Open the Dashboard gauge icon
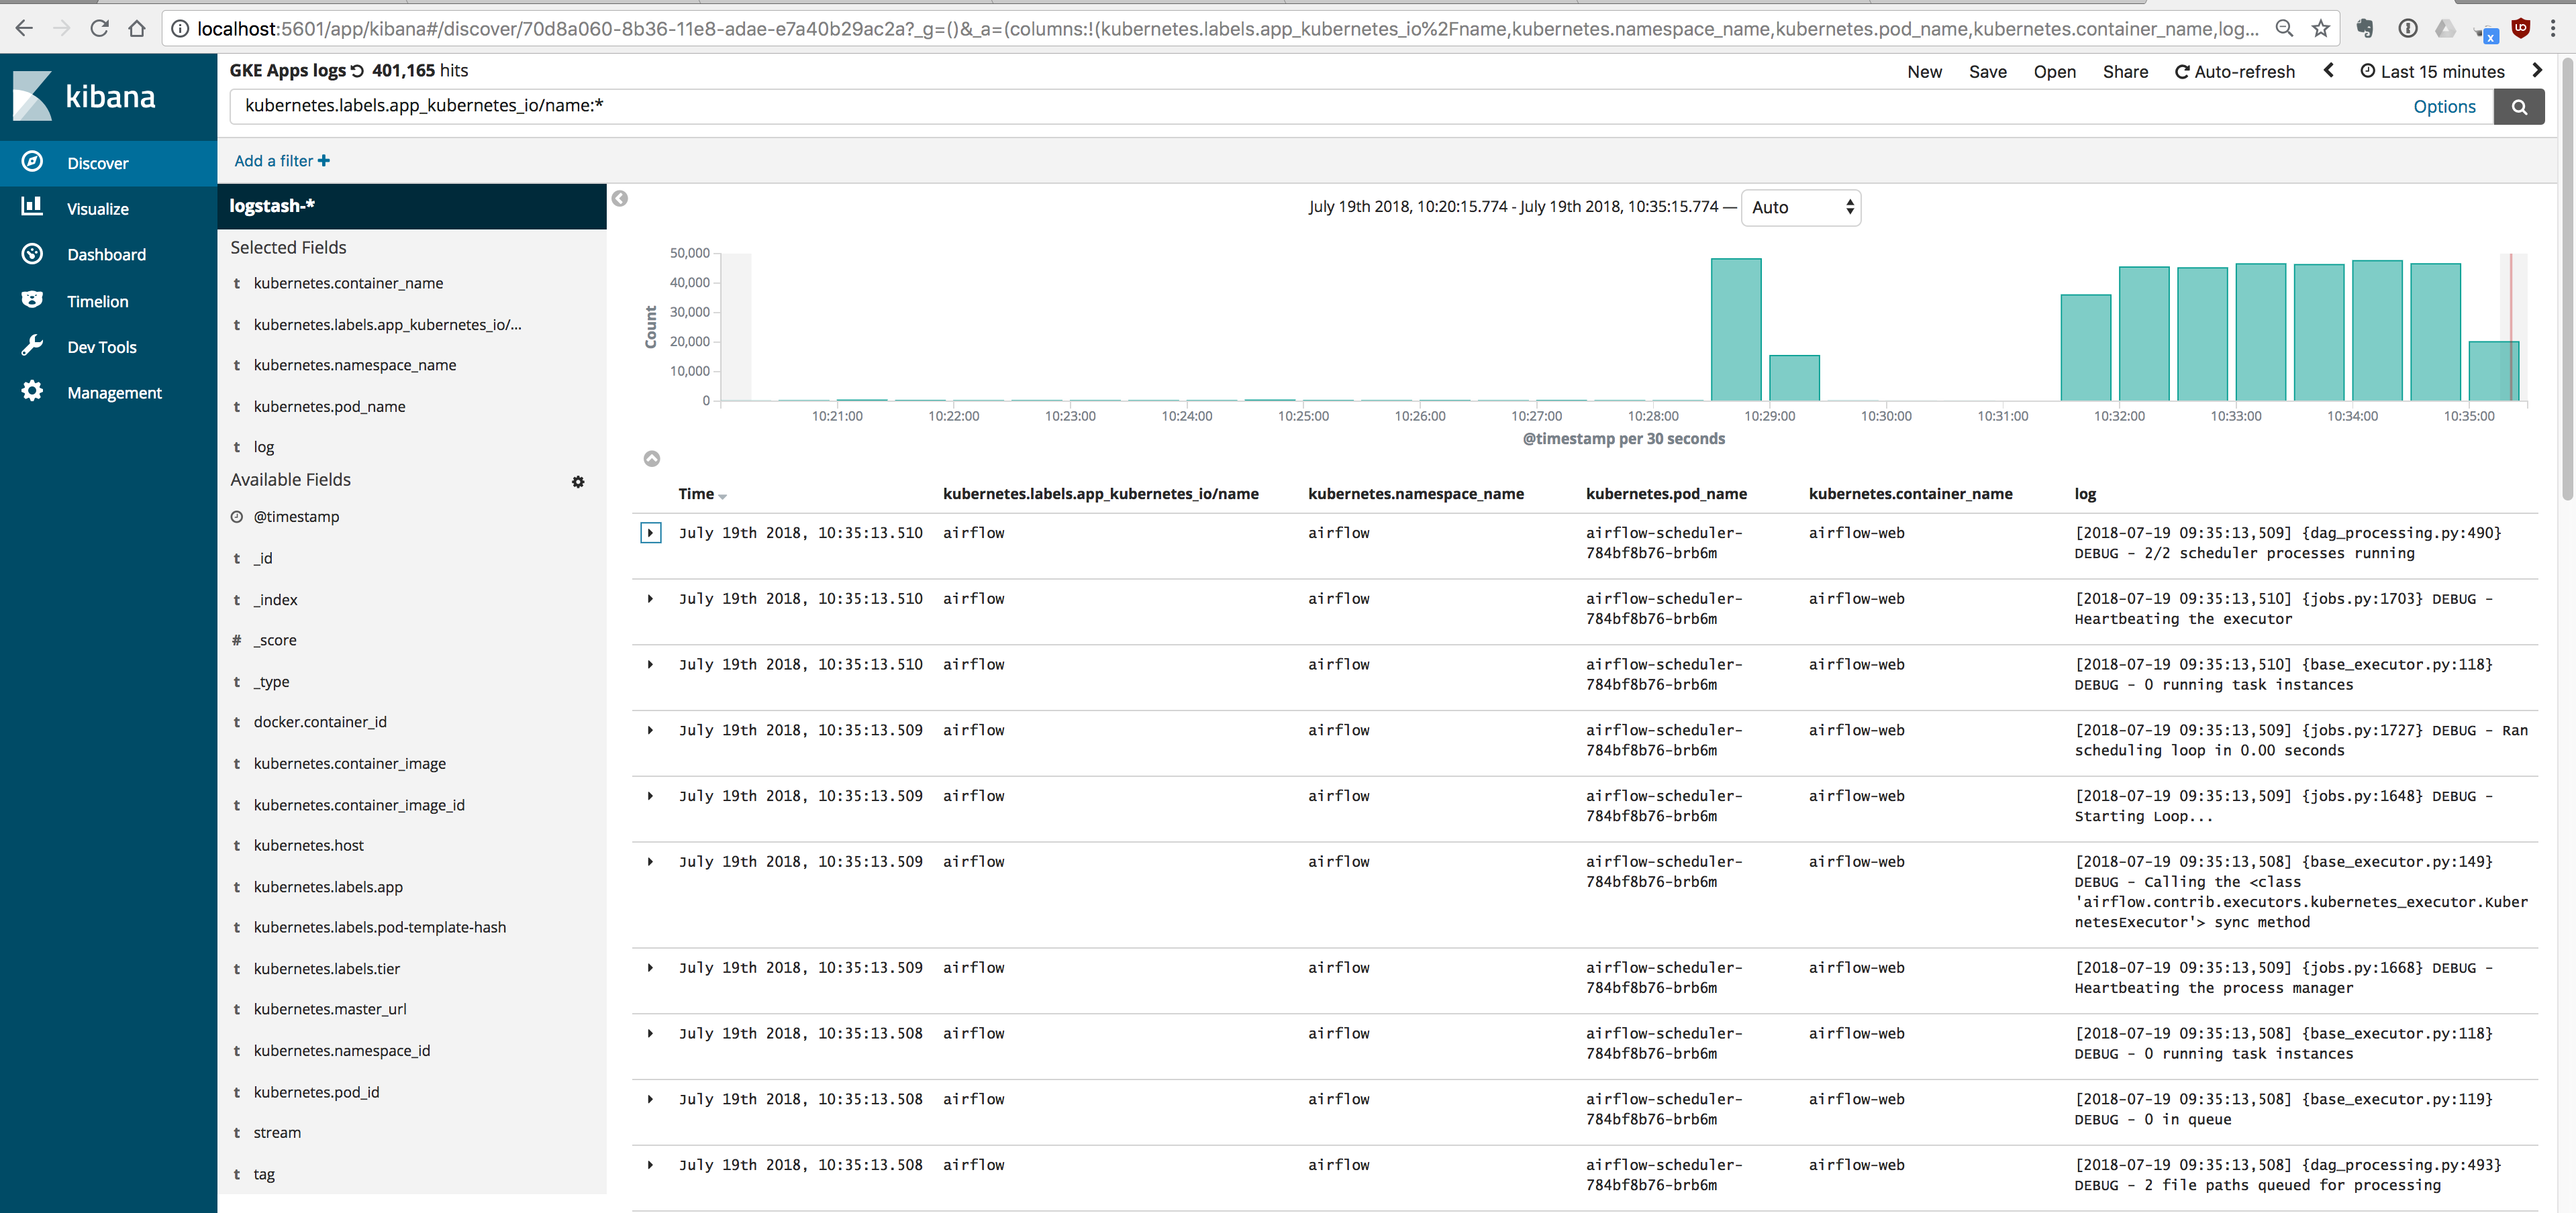Viewport: 2576px width, 1213px height. [32, 254]
